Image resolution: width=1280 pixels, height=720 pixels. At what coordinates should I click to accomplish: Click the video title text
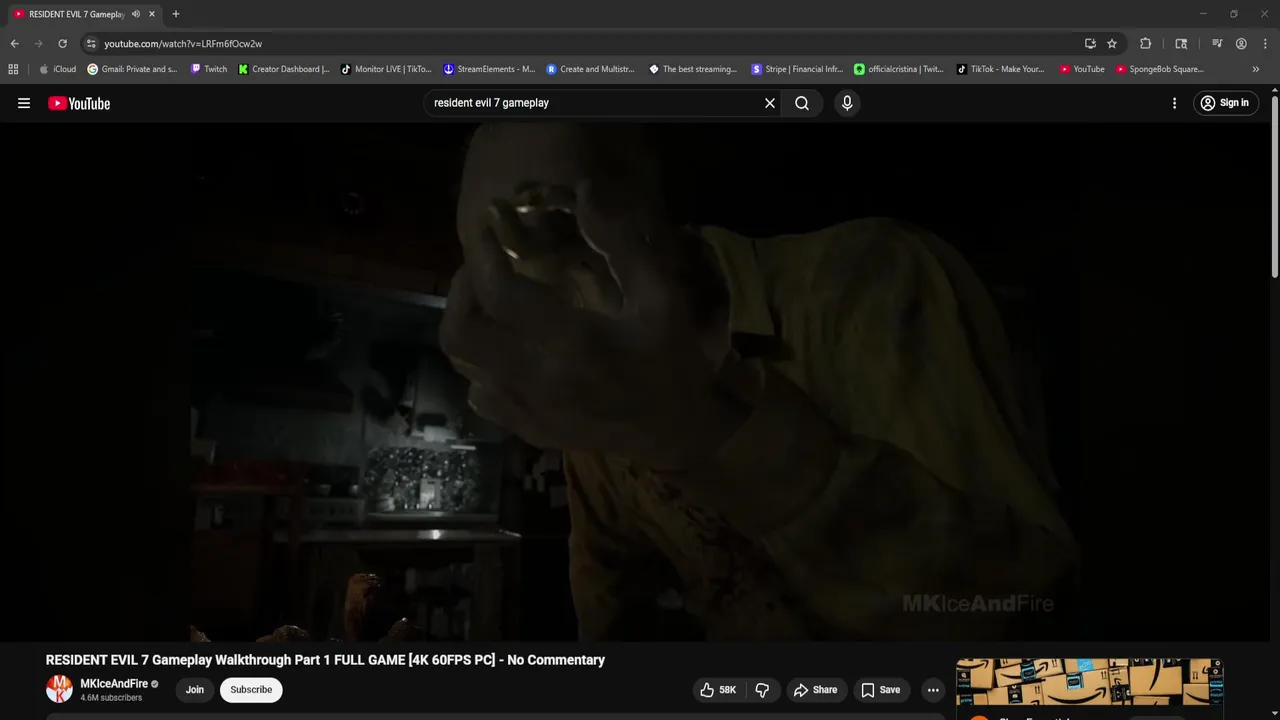pos(325,660)
